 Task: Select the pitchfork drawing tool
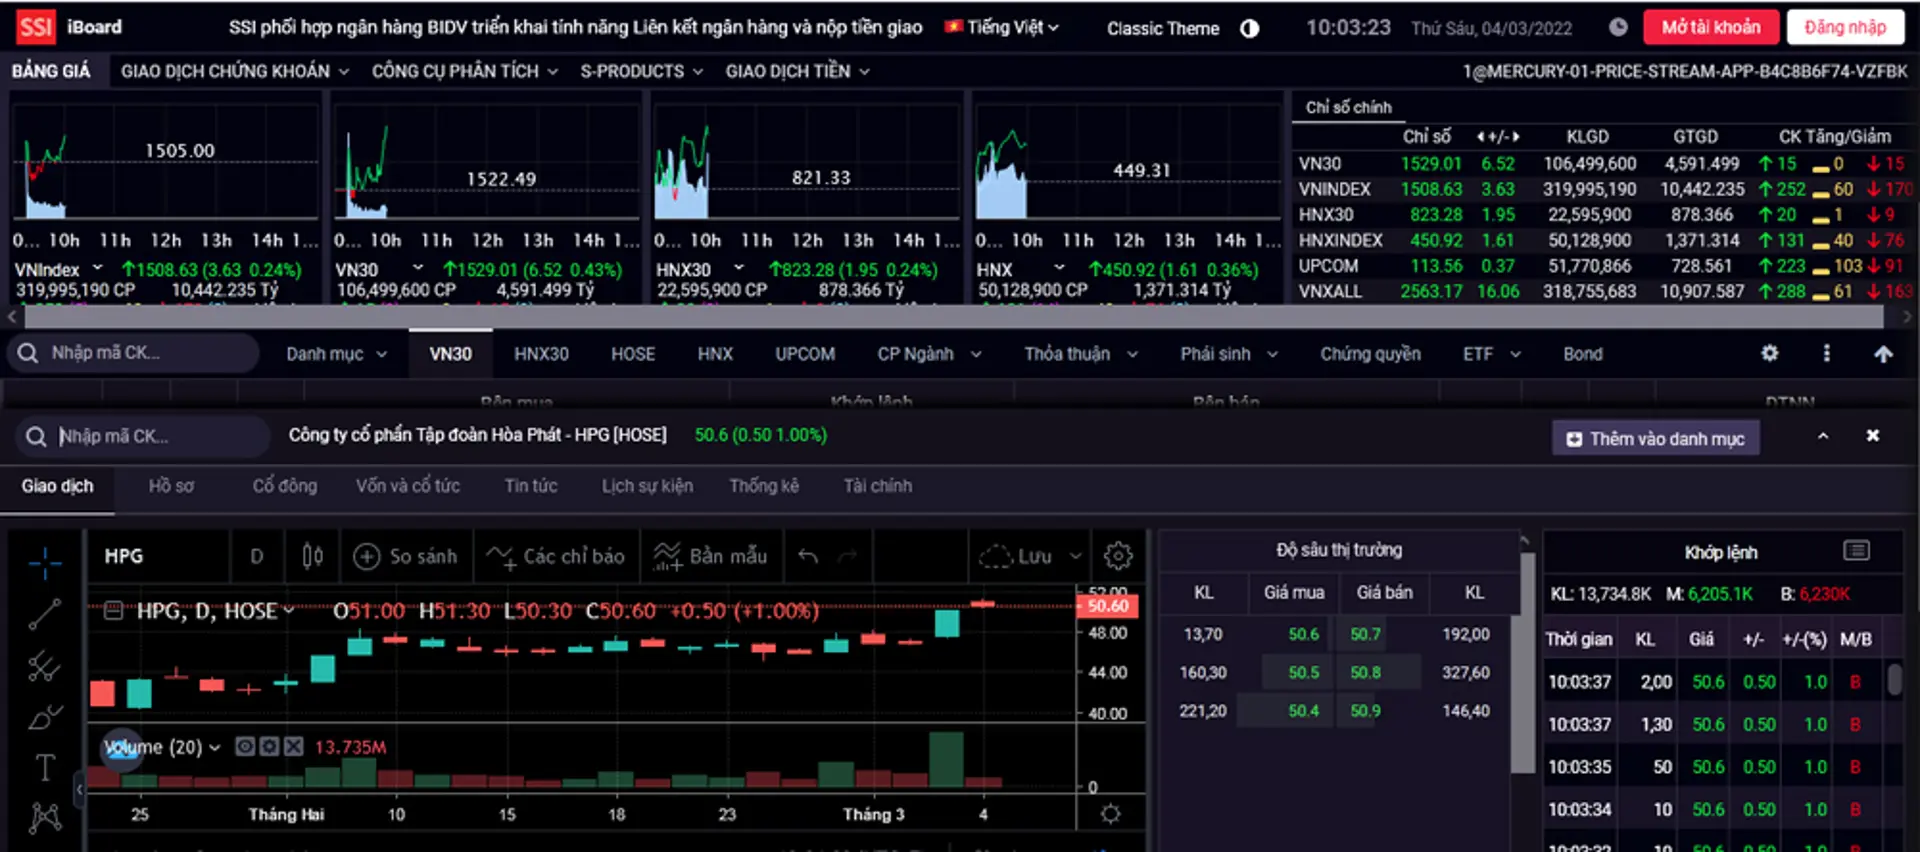(x=45, y=666)
